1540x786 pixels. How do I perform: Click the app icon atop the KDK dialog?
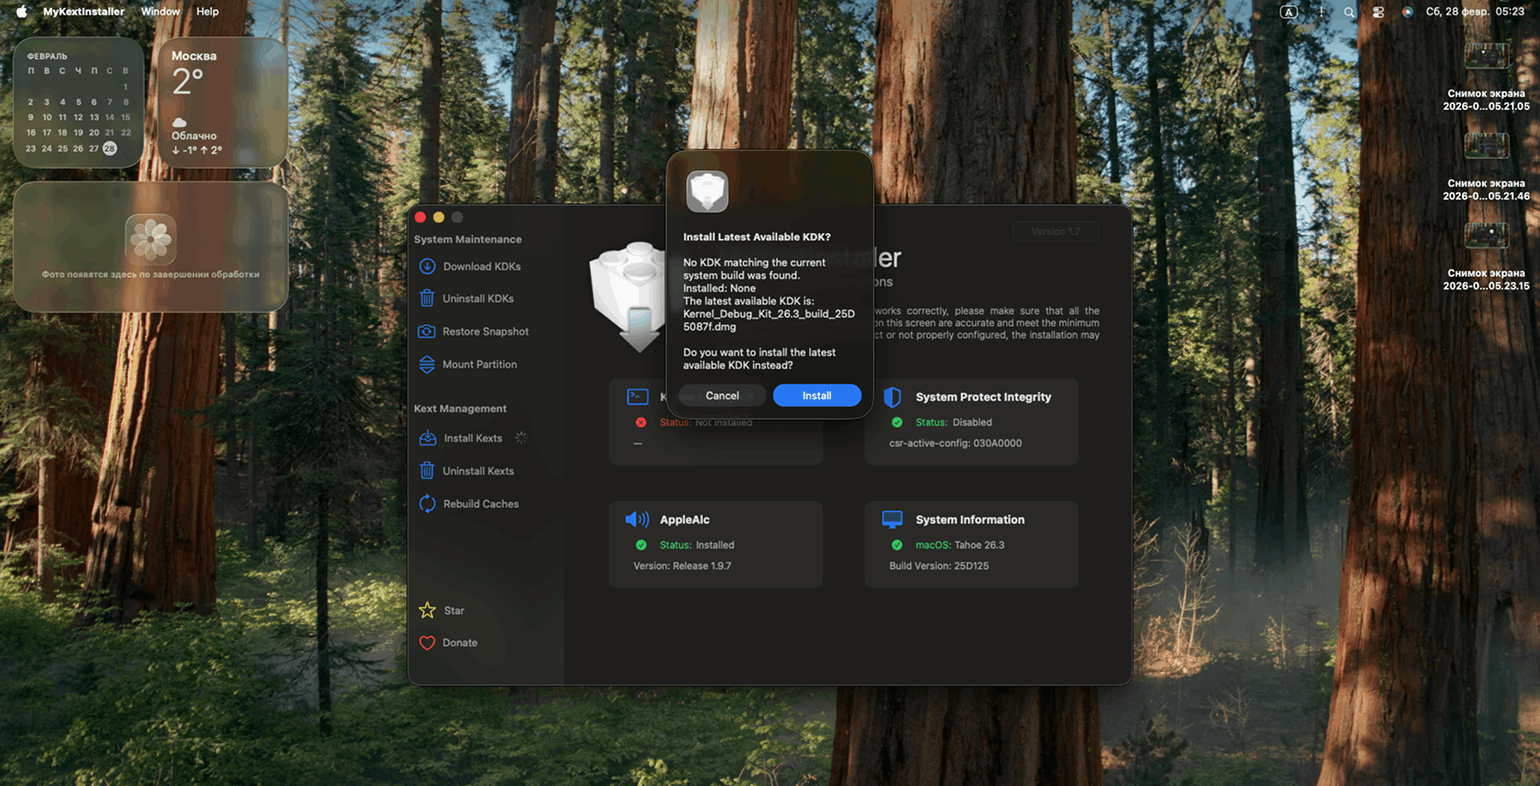(707, 191)
